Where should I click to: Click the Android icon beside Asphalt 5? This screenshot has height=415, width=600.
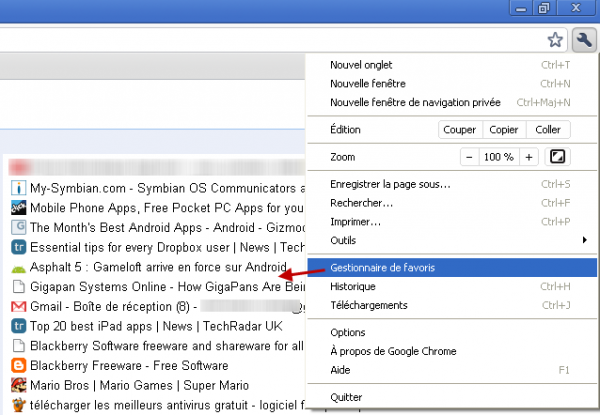tap(18, 267)
